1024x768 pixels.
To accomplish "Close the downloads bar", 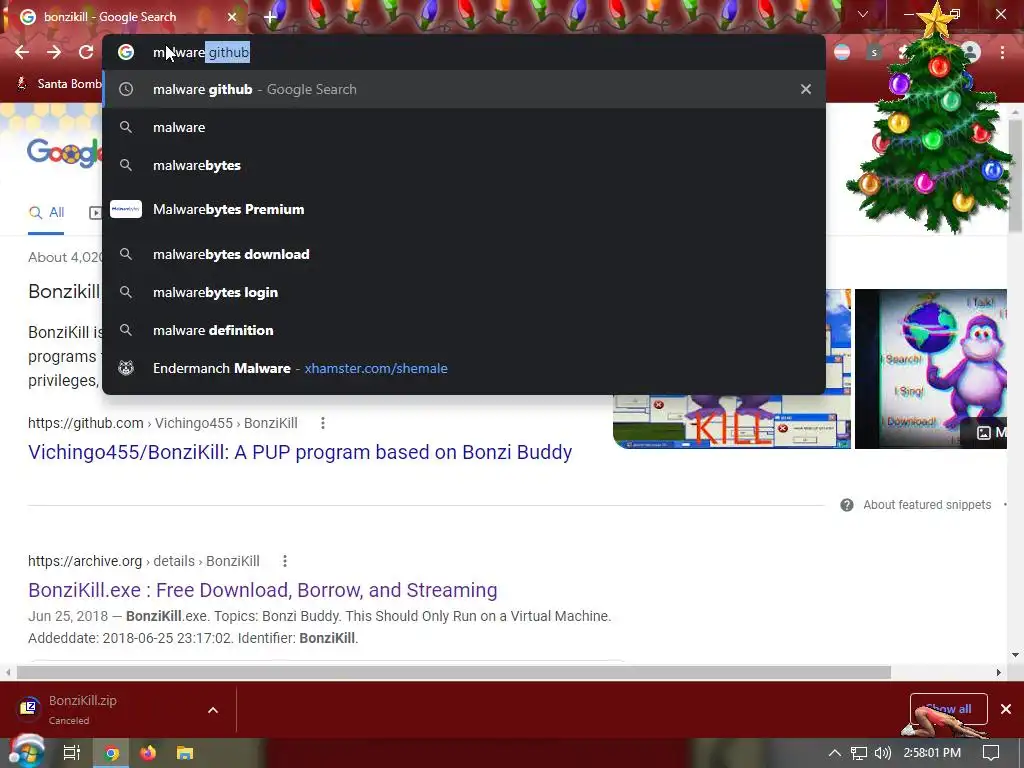I will 1006,709.
